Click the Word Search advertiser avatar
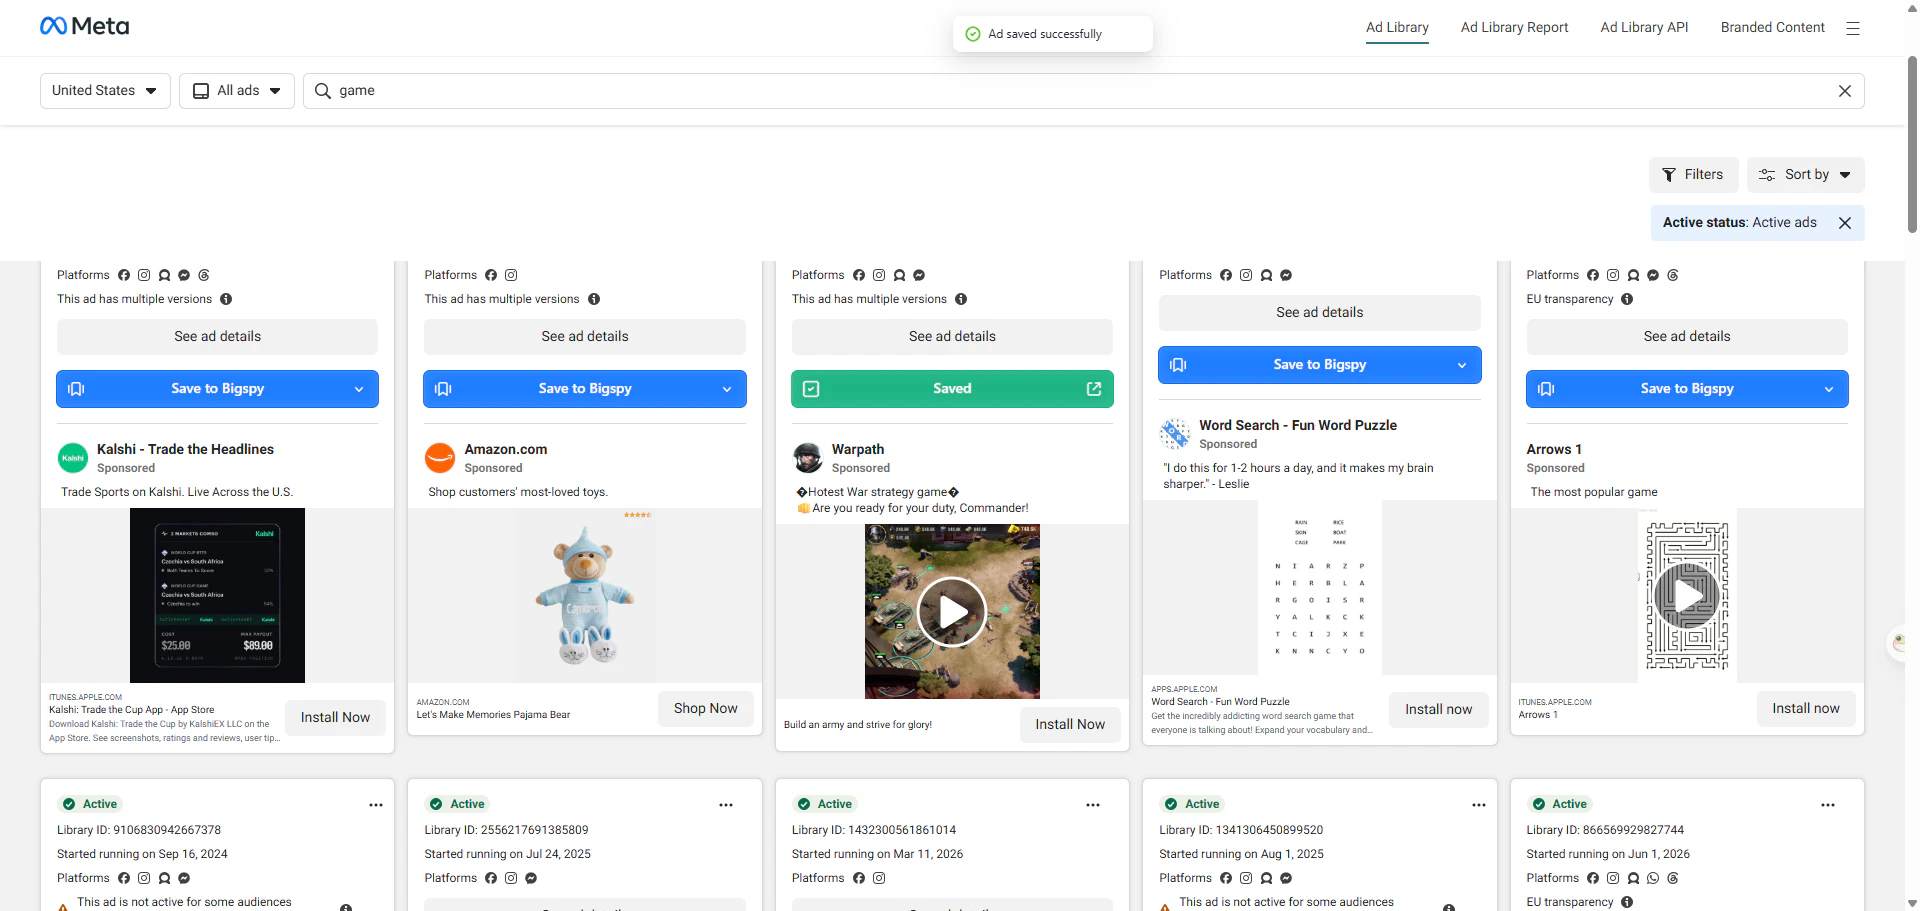Screen dimensions: 1920x911 click(x=1175, y=434)
